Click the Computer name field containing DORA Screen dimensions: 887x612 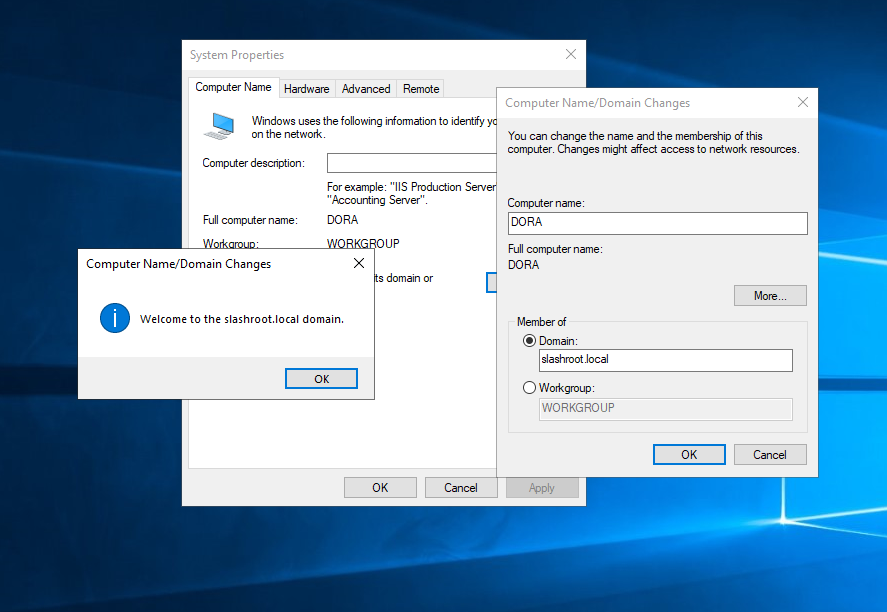click(657, 223)
